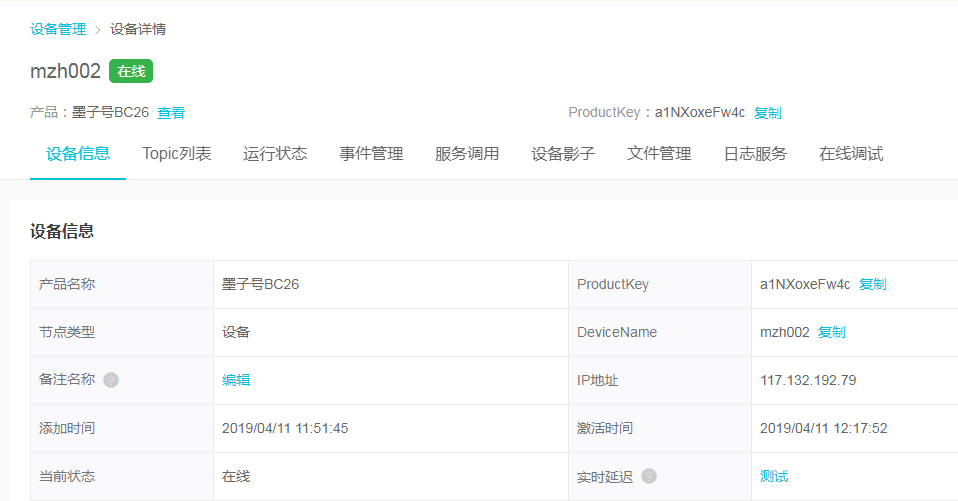
Task: Click the green 在线 status badge
Action: (x=131, y=71)
